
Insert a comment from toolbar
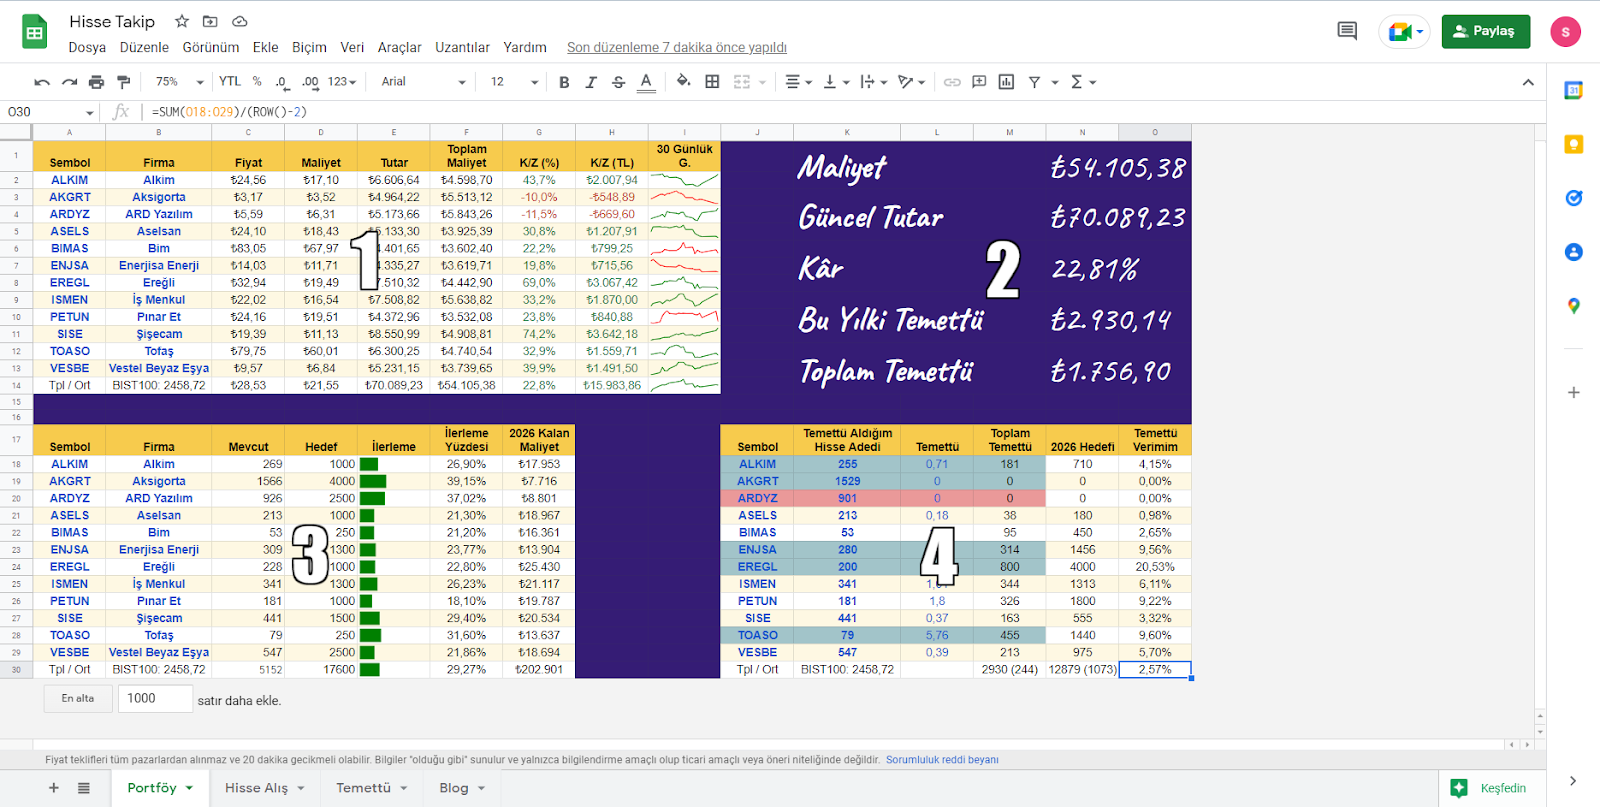pyautogui.click(x=979, y=82)
